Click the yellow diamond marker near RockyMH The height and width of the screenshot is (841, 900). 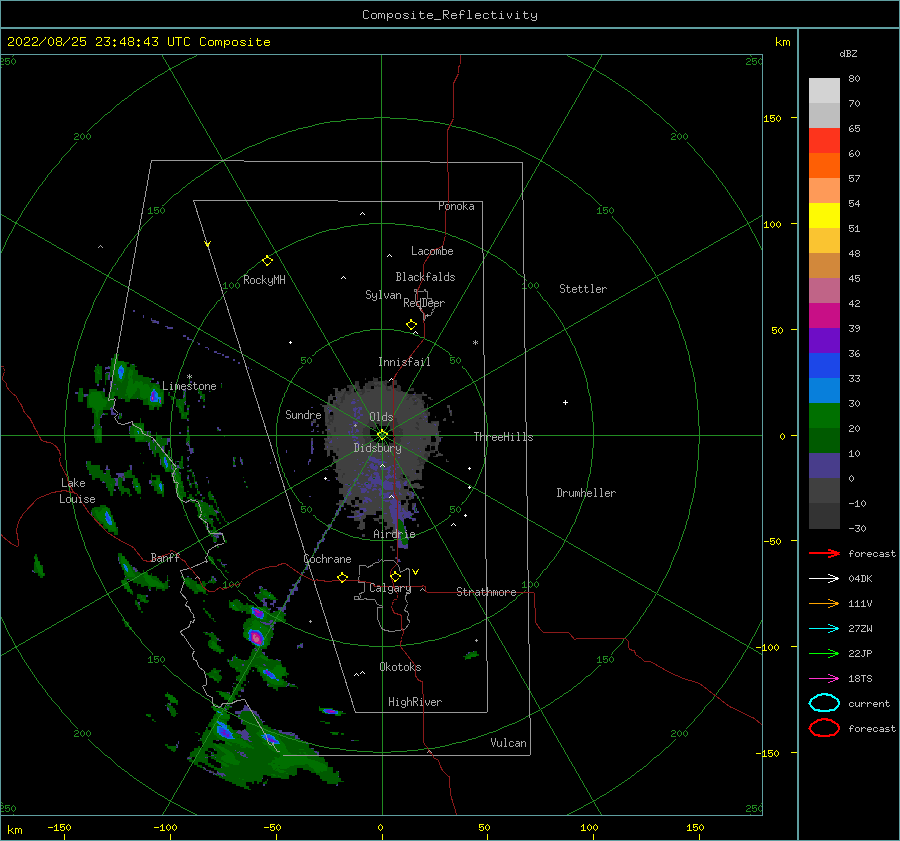point(267,261)
